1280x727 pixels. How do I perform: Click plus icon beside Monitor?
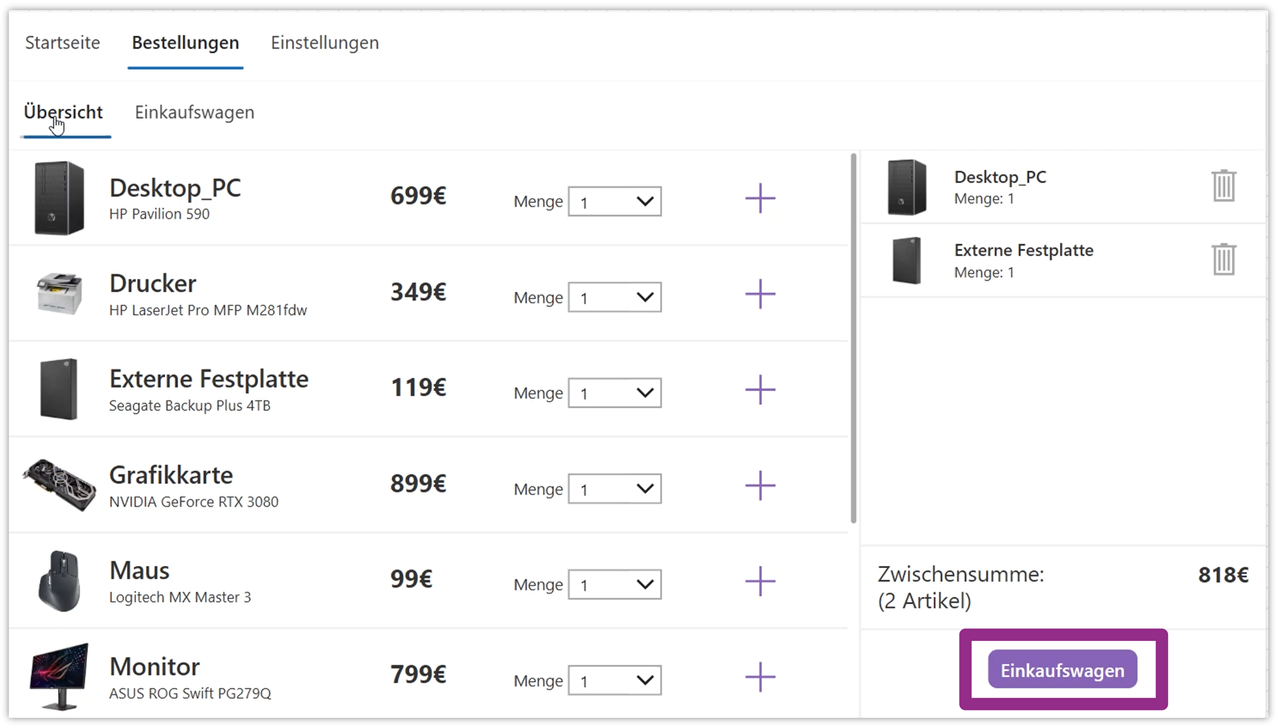(x=760, y=677)
